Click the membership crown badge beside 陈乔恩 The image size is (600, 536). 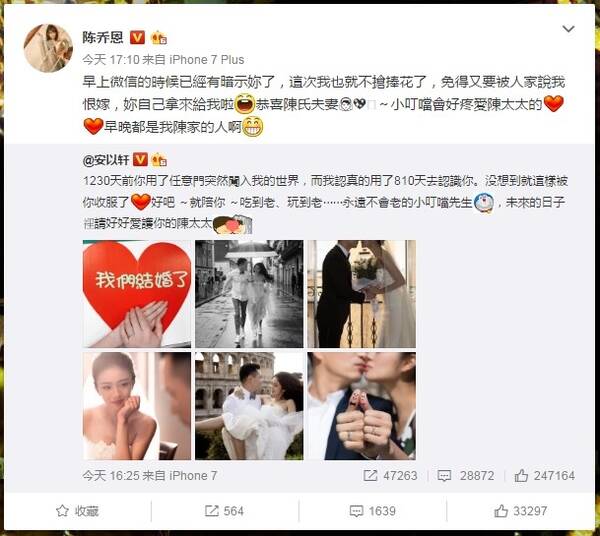159,38
